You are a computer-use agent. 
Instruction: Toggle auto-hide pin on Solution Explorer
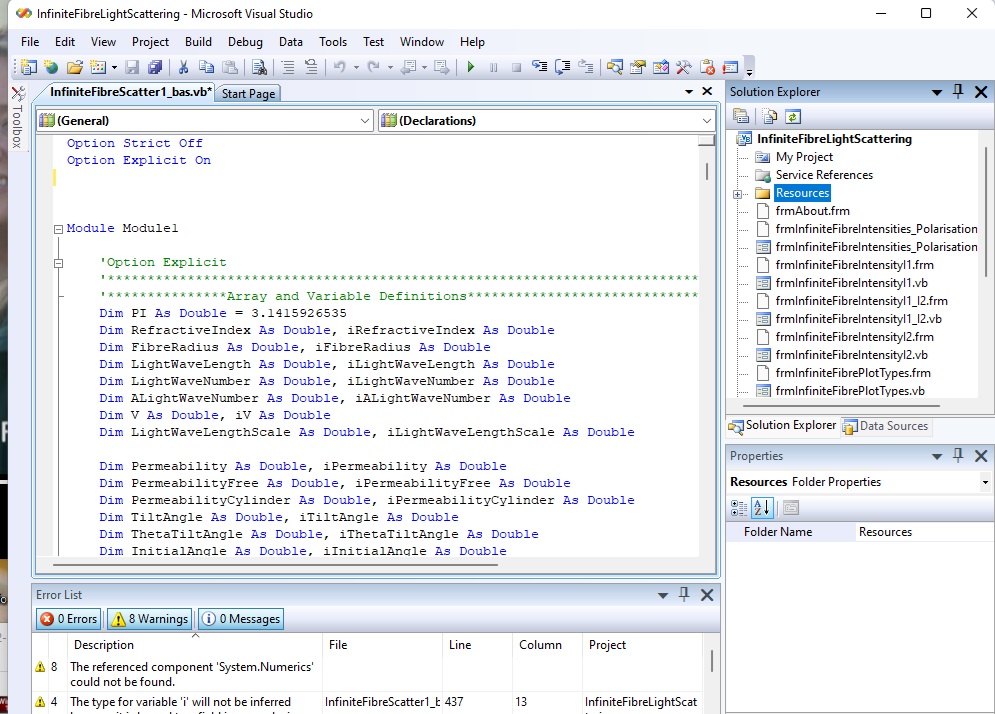click(958, 92)
